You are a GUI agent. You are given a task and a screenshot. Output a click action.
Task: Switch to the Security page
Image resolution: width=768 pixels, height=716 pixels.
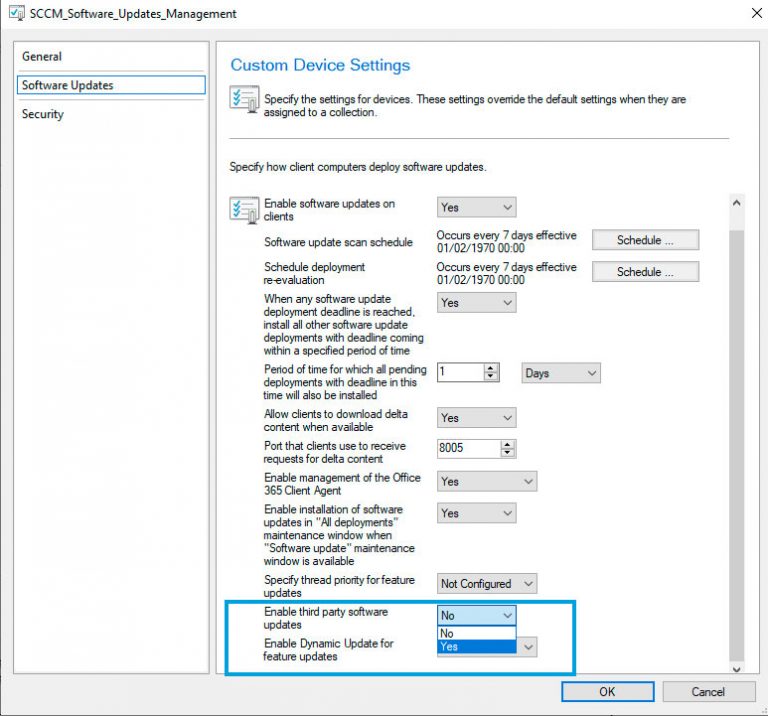point(43,114)
